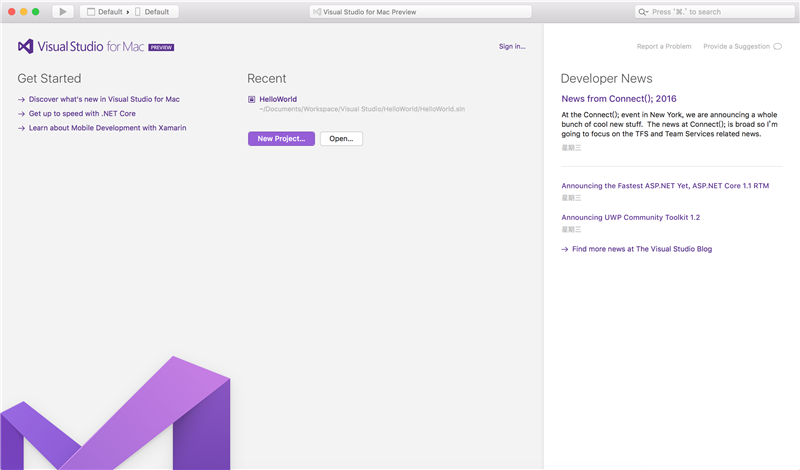Click the arrow icon beside Discover what's new
This screenshot has height=470, width=800.
(21, 100)
